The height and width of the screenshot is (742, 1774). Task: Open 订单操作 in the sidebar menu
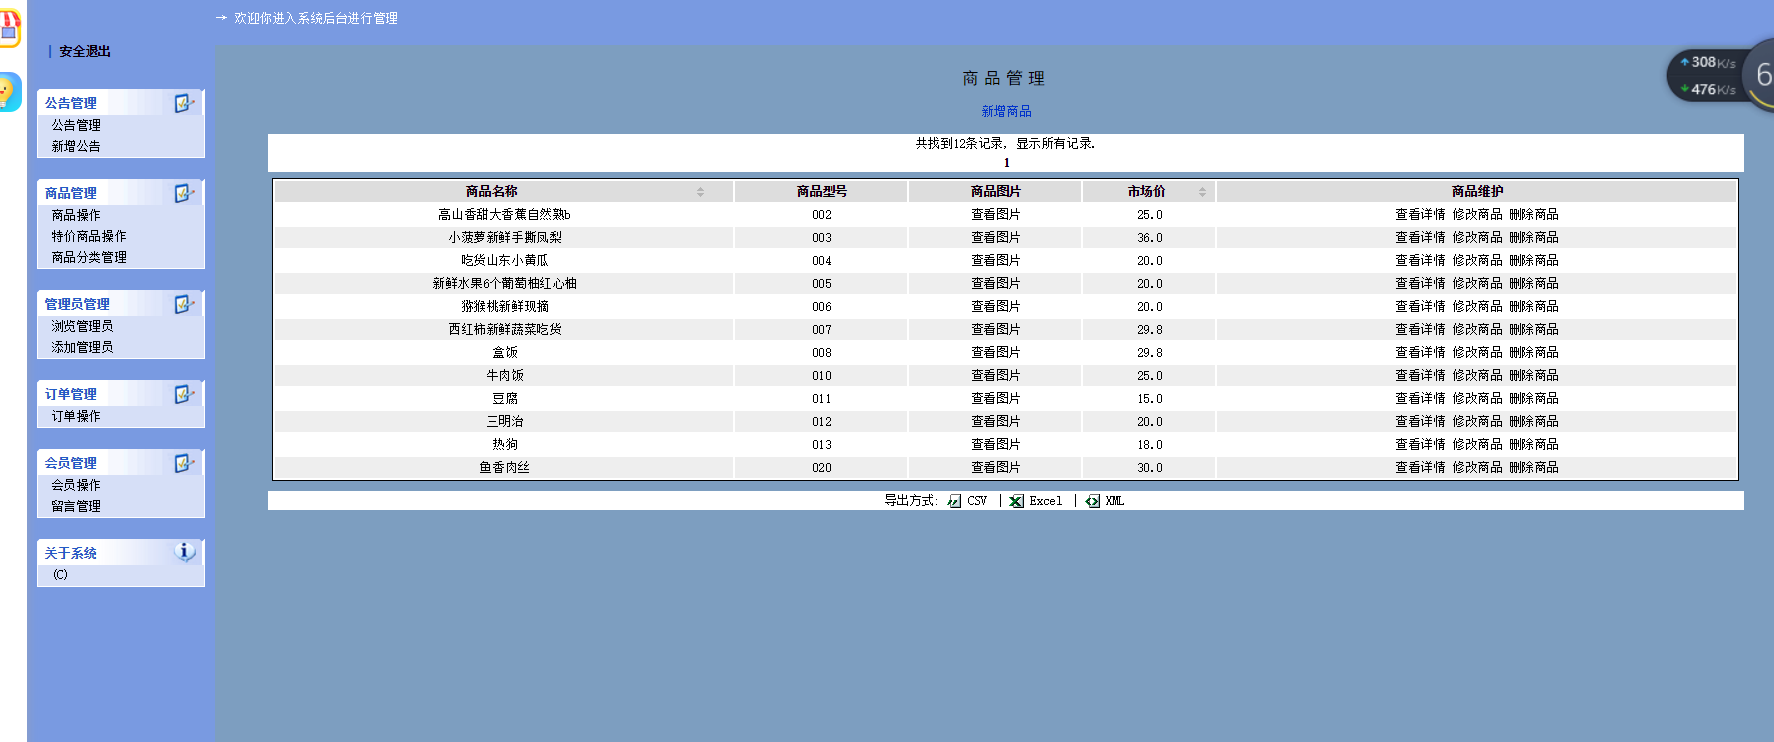point(76,416)
